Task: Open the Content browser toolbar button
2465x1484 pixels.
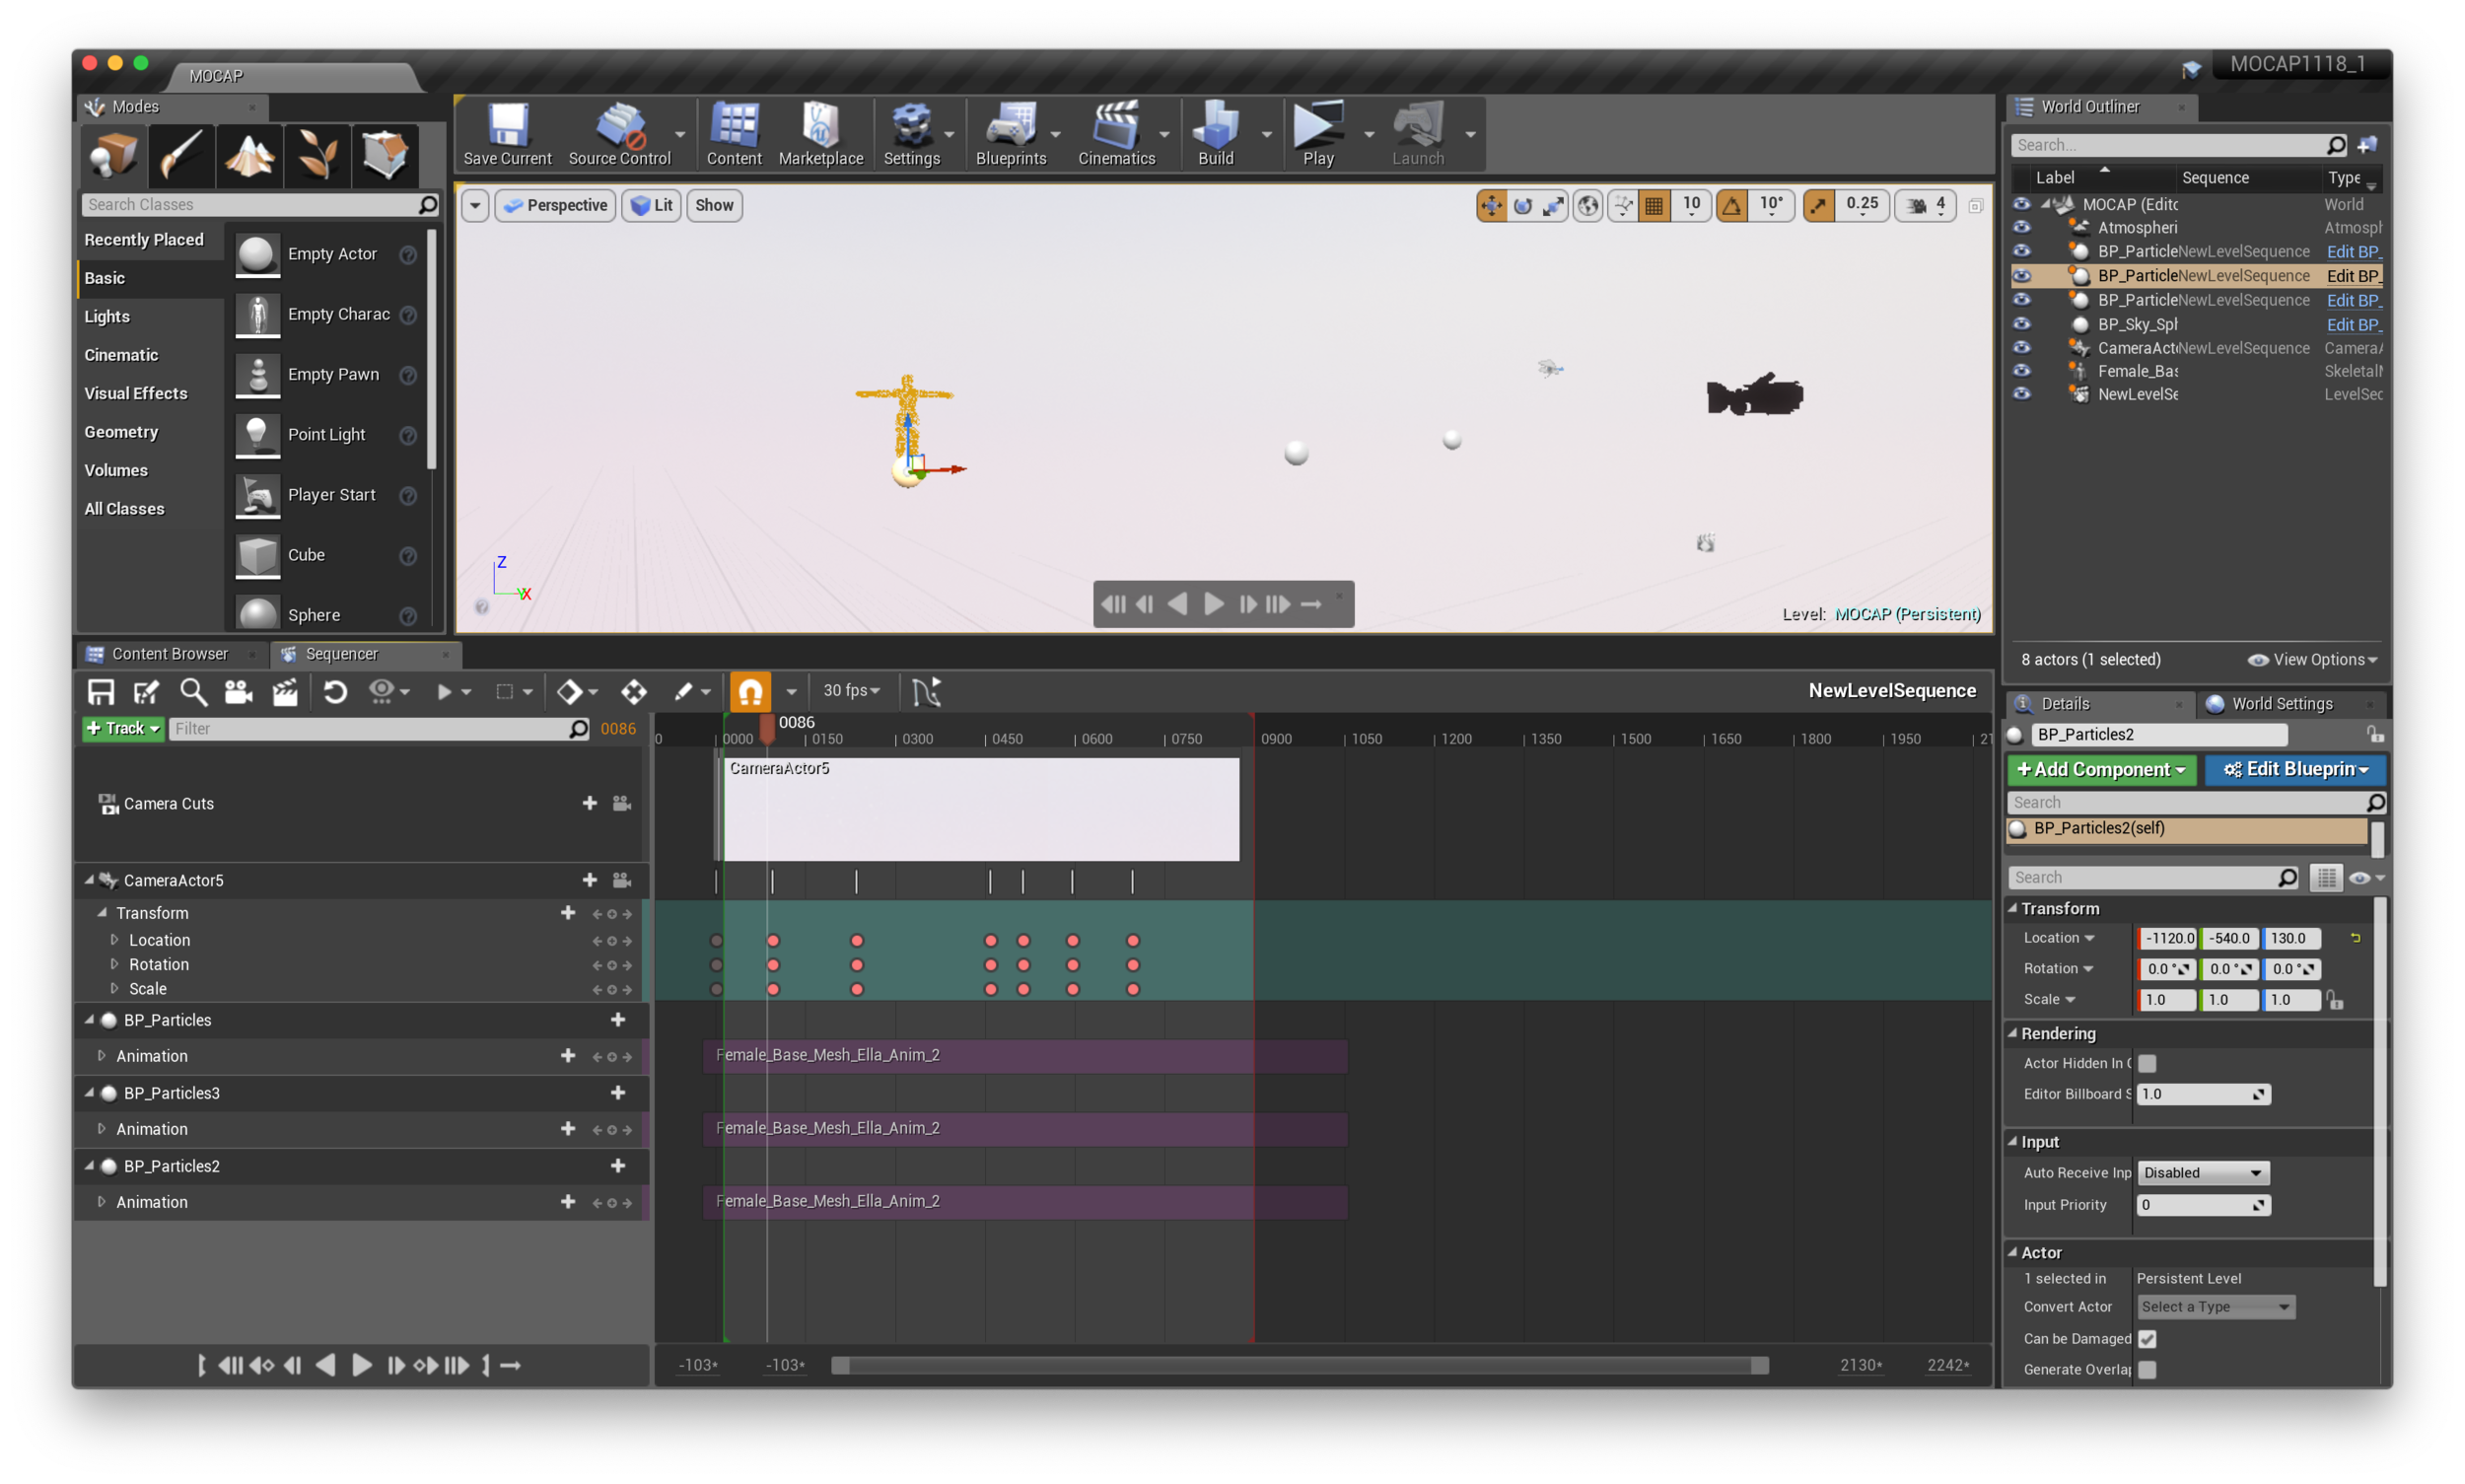Action: 734,134
